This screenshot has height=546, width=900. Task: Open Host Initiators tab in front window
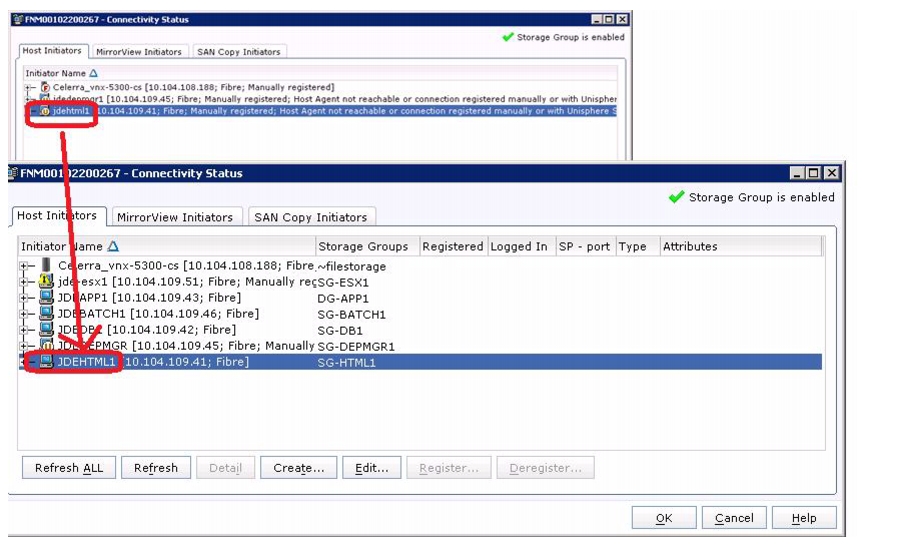59,216
